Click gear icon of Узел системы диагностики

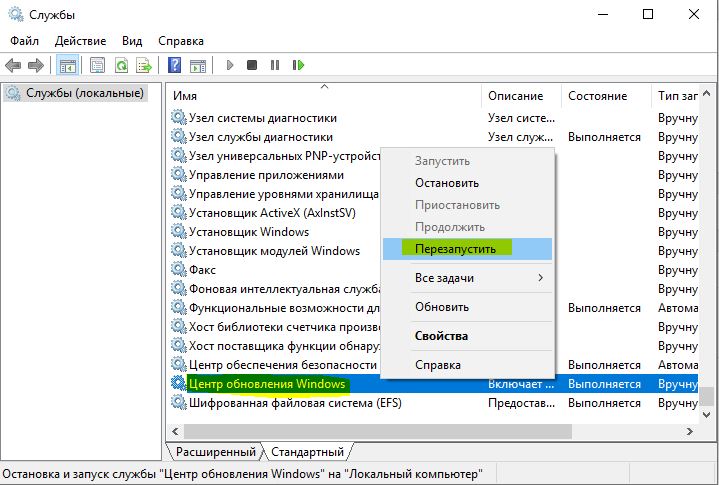coord(178,117)
